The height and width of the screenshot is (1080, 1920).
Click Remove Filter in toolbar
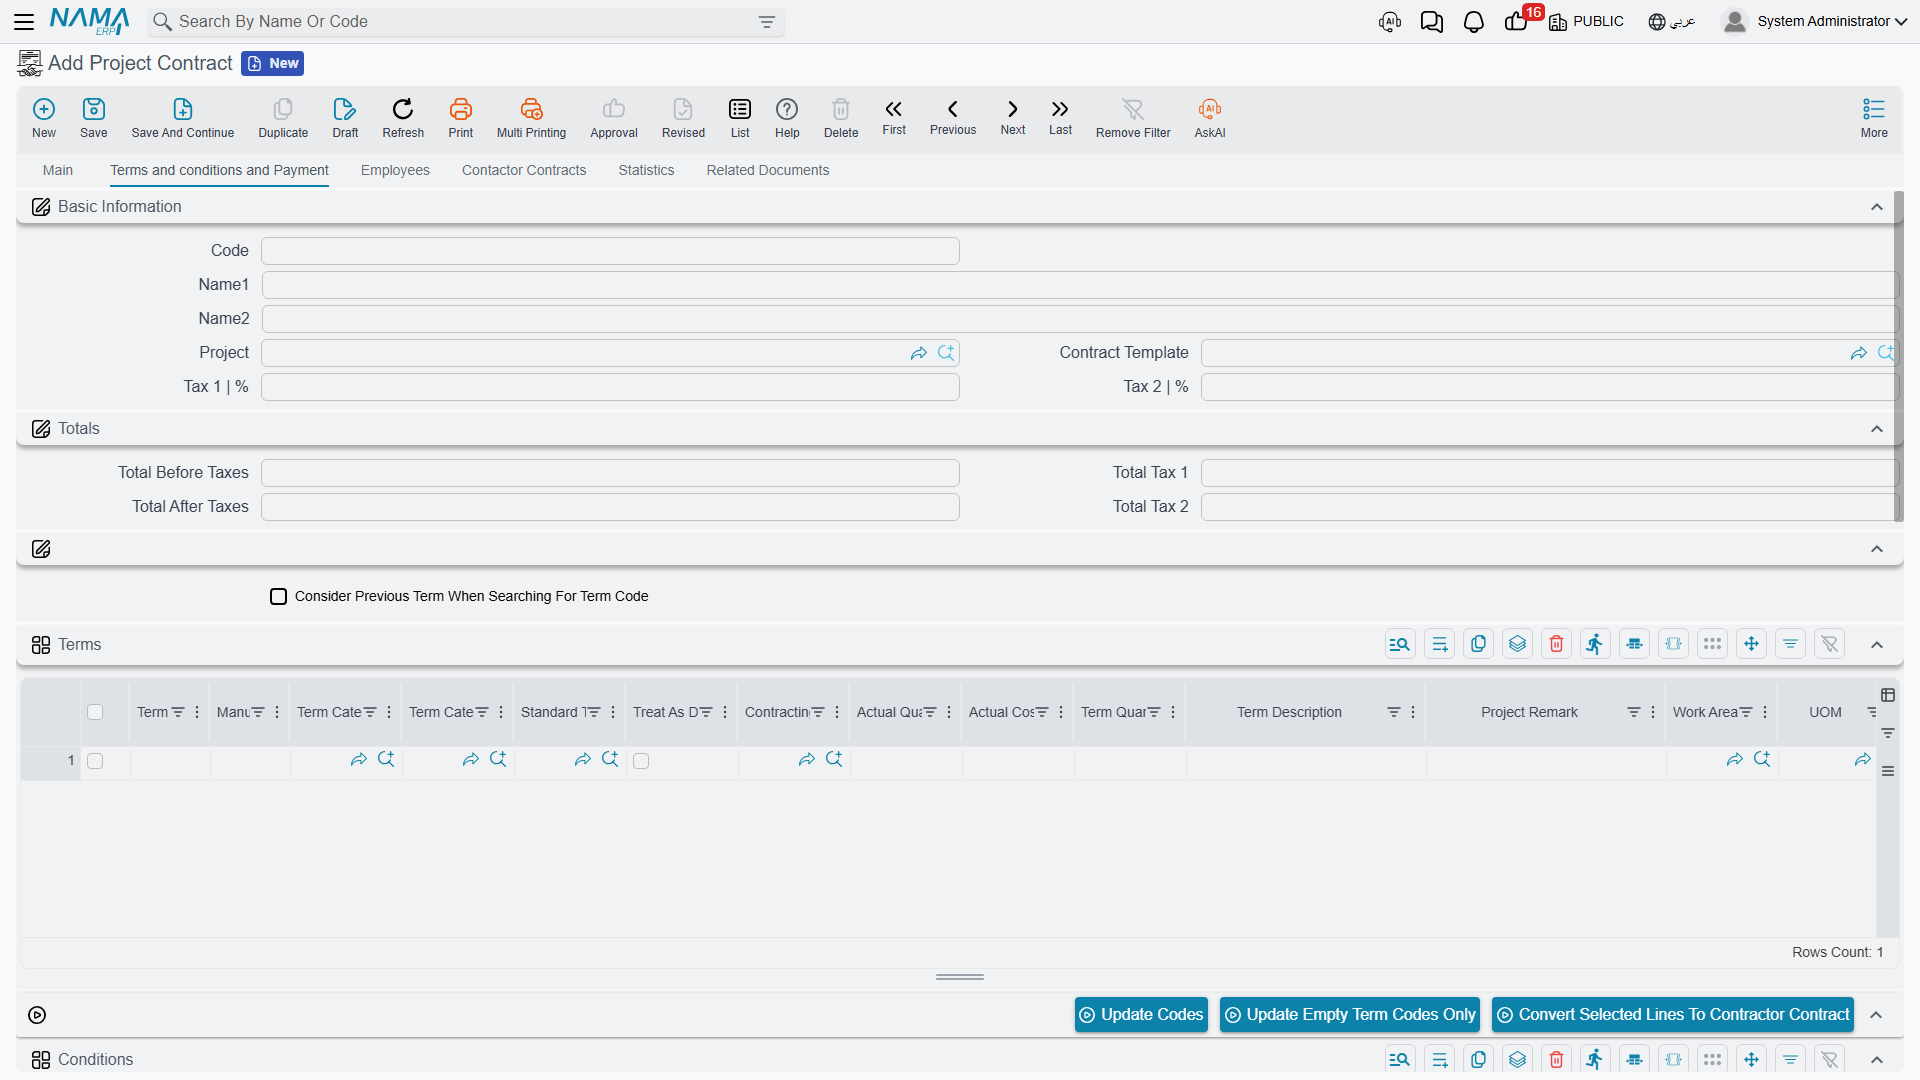1133,117
